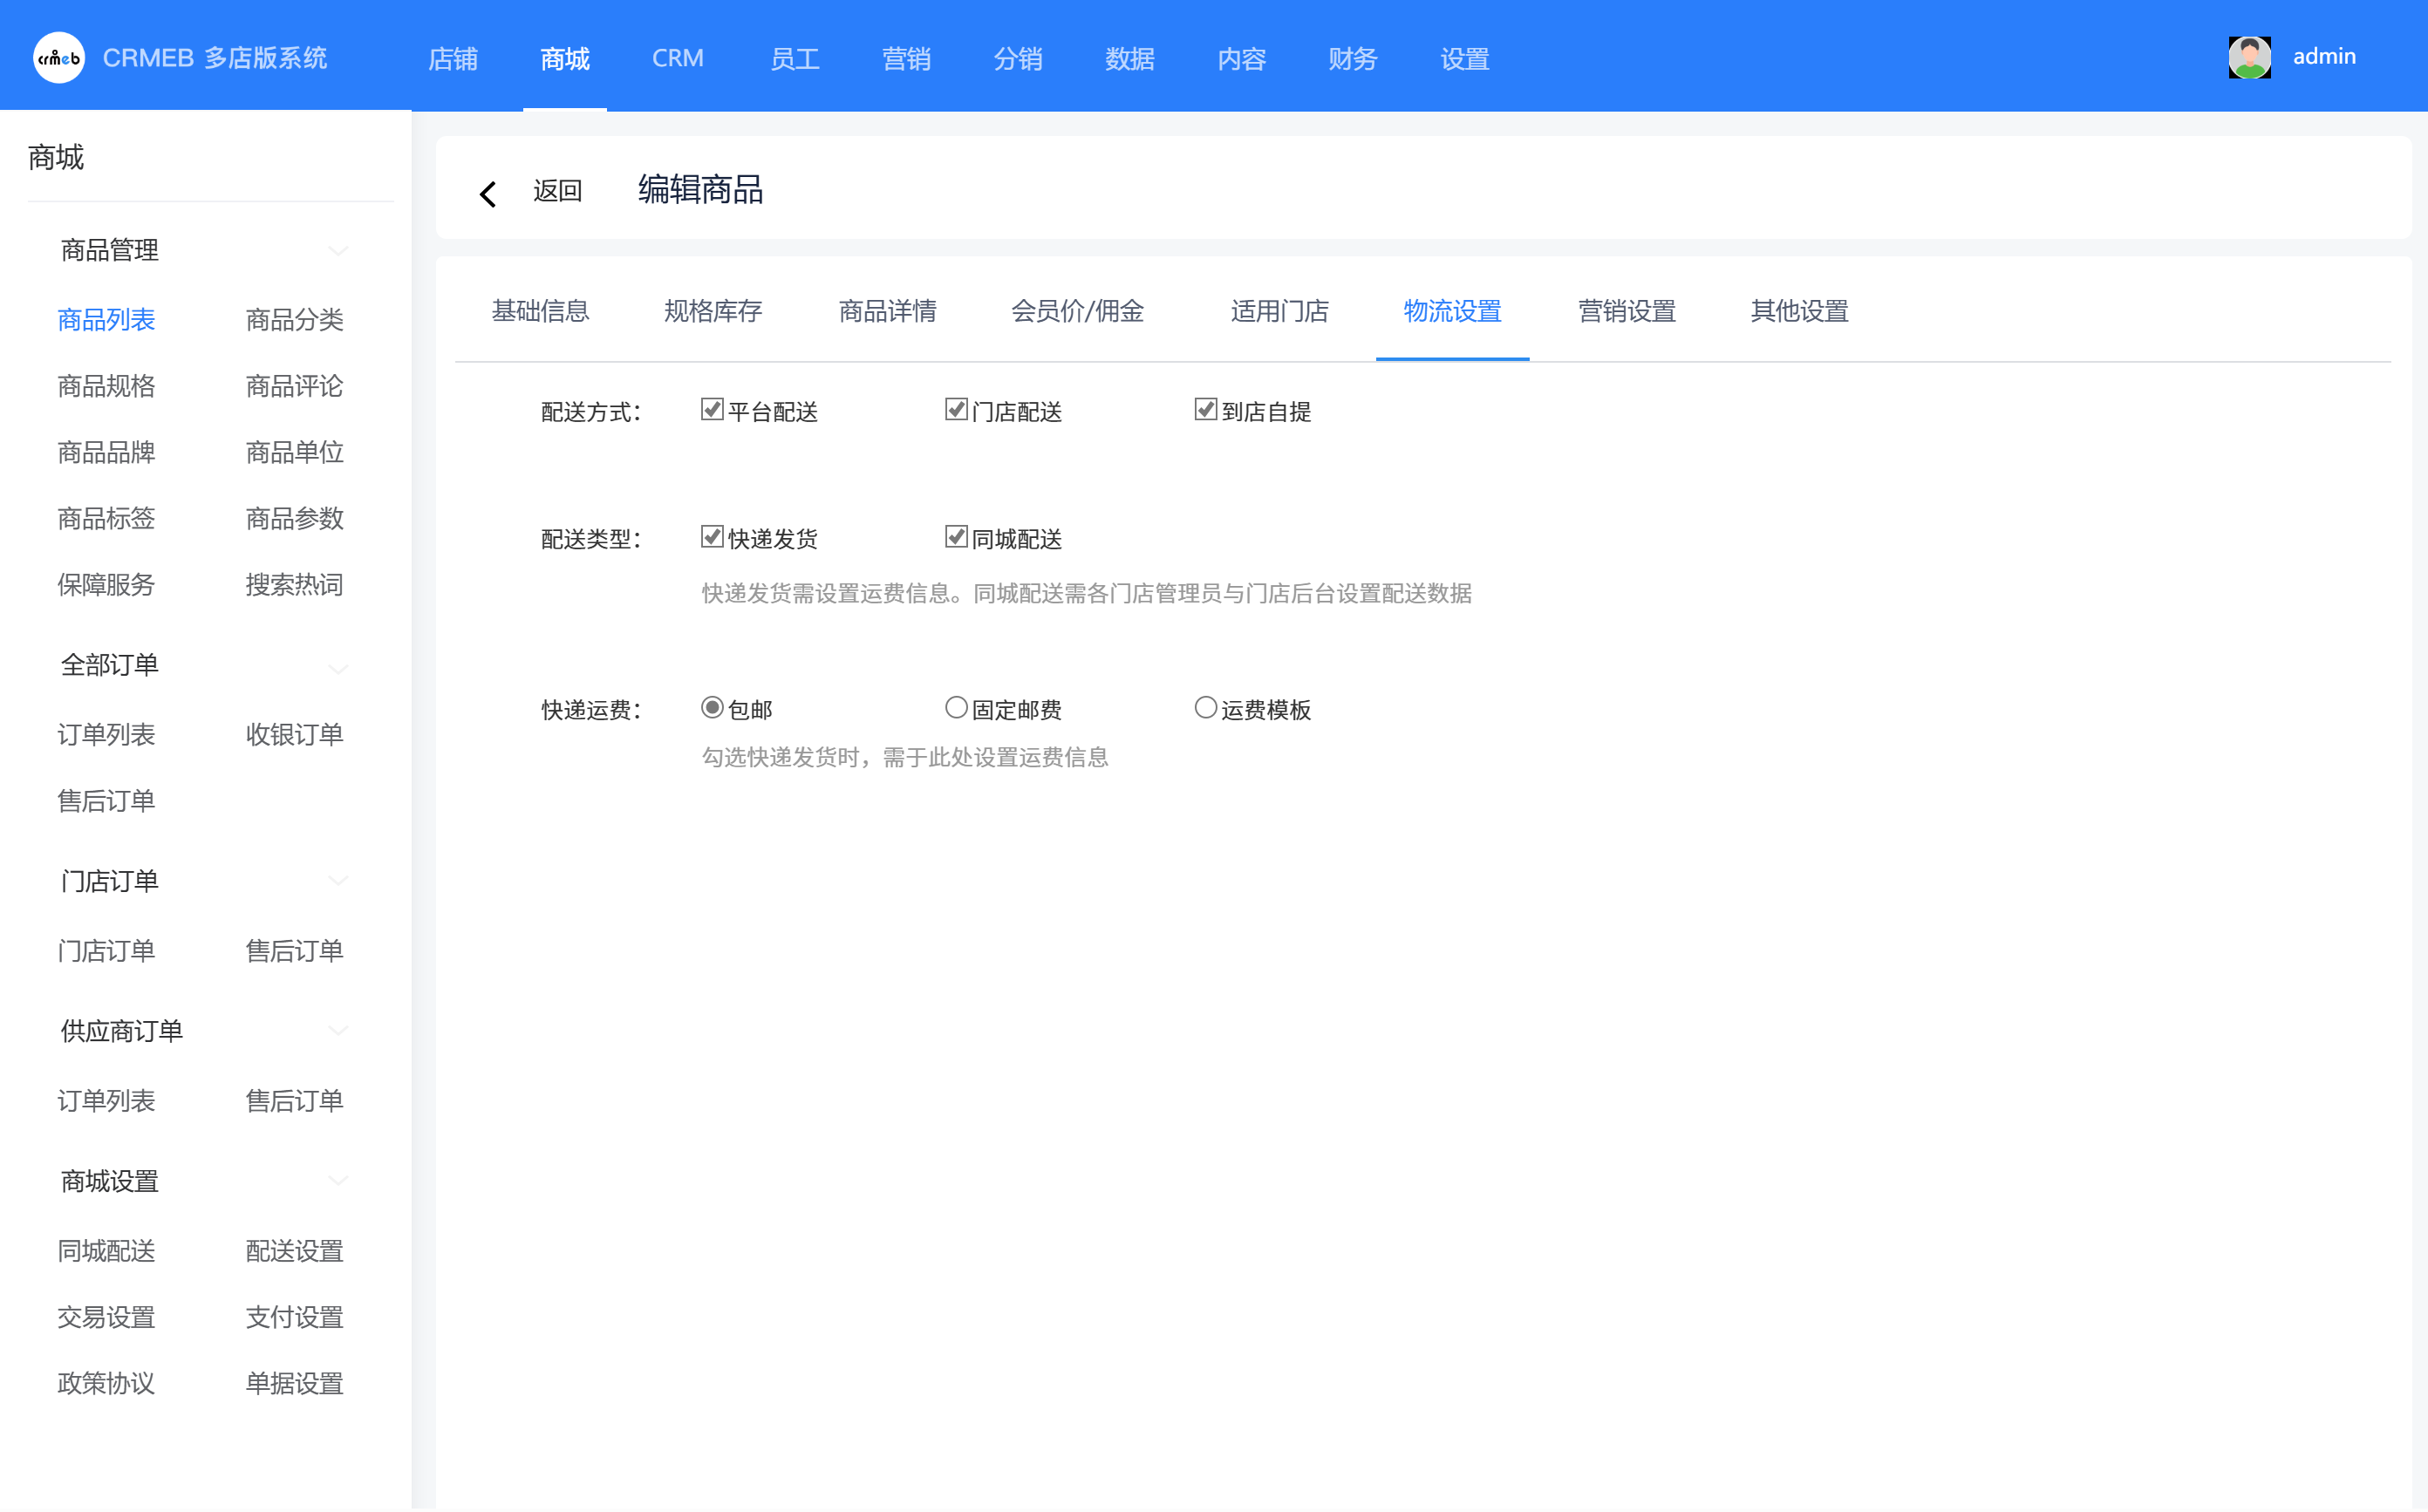Open the CRM top menu
The image size is (2428, 1512).
[x=677, y=58]
